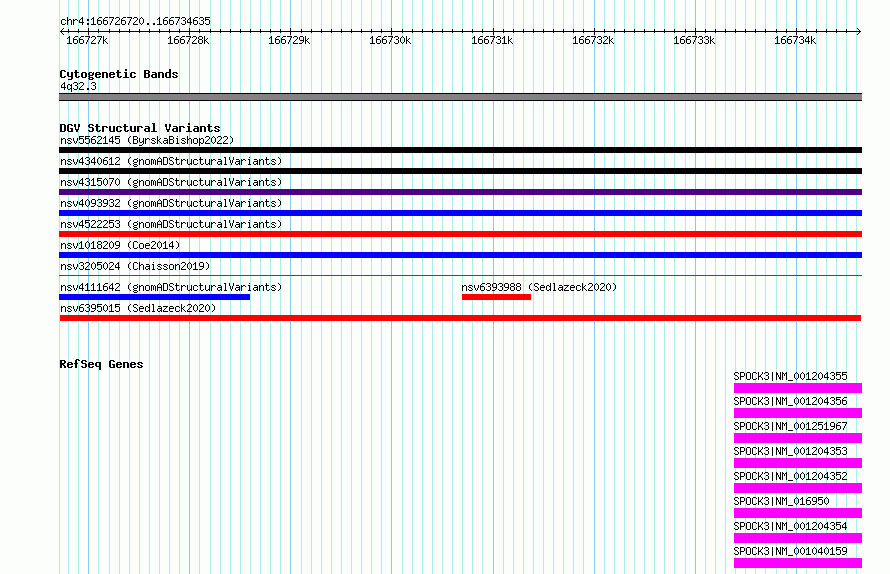Select the short blue bar for nsv4111642
Image resolution: width=890 pixels, height=574 pixels.
[x=154, y=297]
